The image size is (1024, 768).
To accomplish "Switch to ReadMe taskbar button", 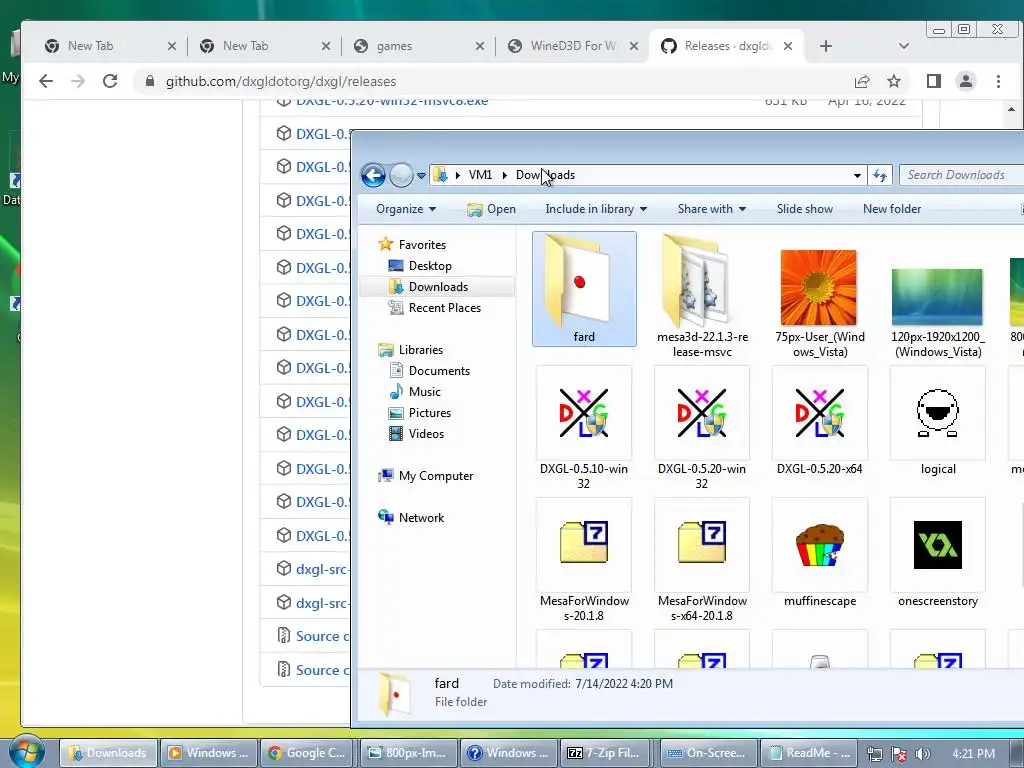I will pyautogui.click(x=808, y=753).
